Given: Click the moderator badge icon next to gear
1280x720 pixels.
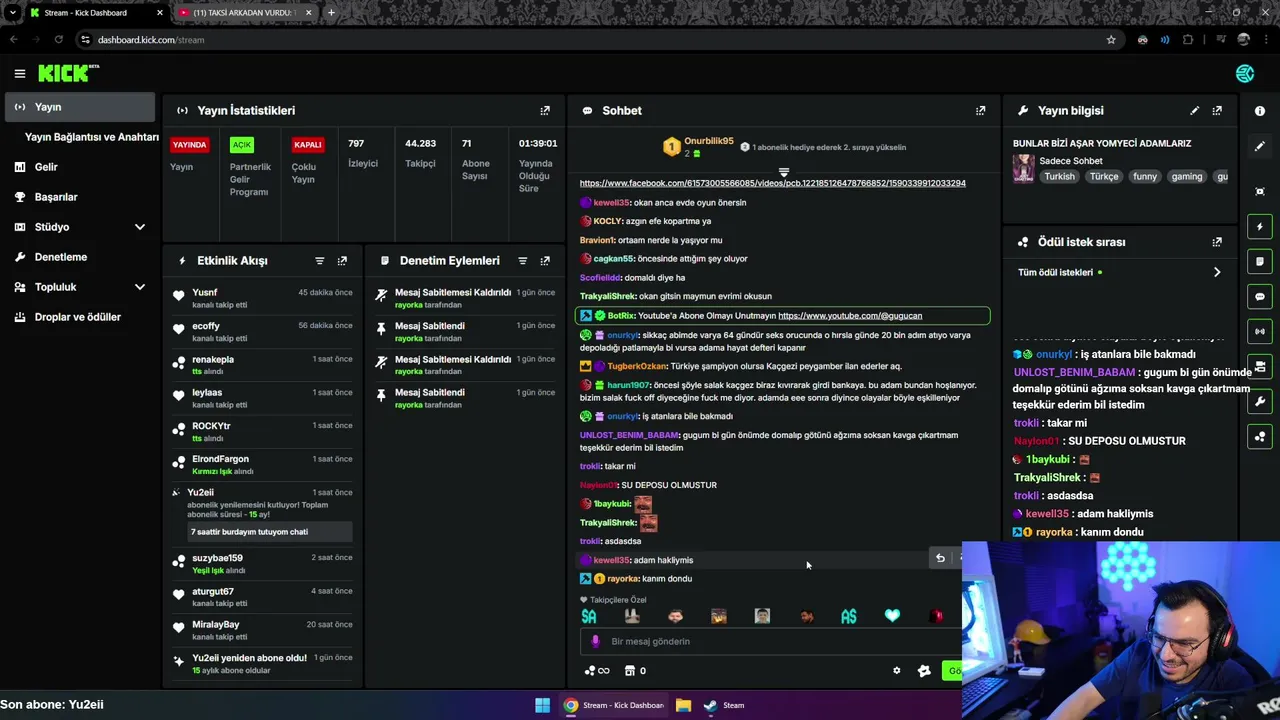Looking at the screenshot, I should pyautogui.click(x=924, y=671).
